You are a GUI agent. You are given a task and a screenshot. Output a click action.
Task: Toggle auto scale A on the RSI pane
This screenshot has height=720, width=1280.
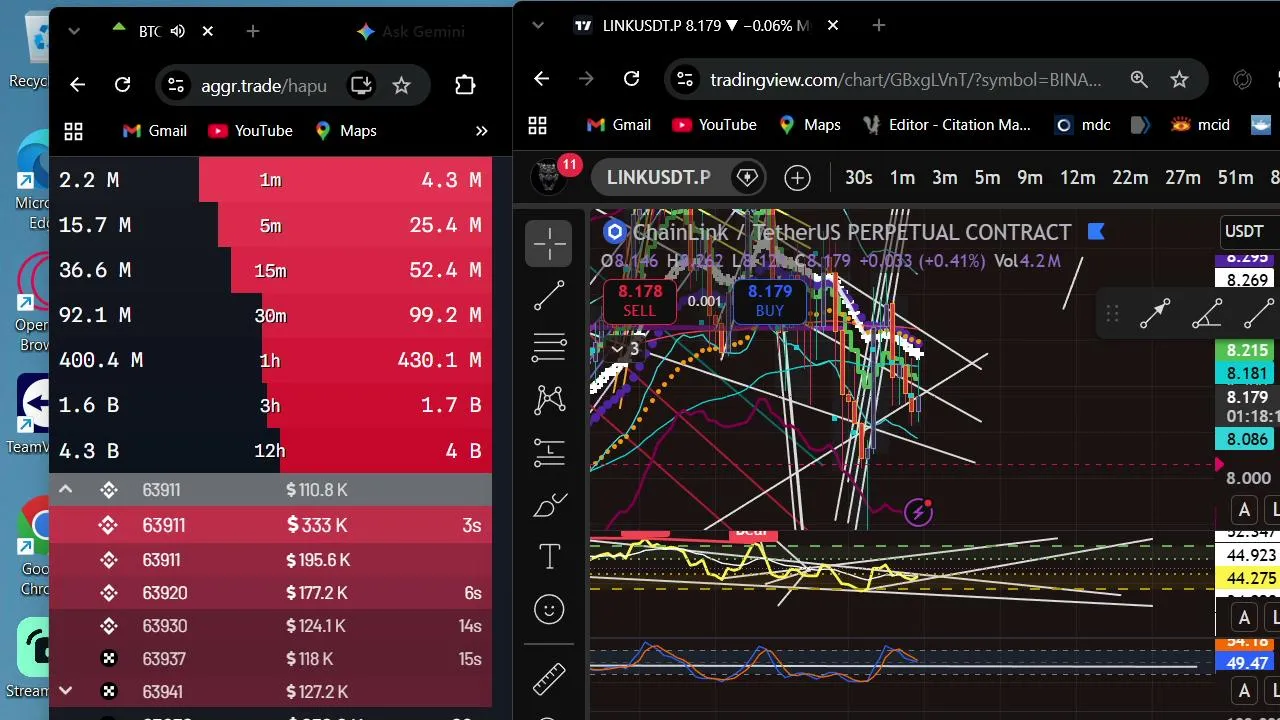(x=1244, y=617)
